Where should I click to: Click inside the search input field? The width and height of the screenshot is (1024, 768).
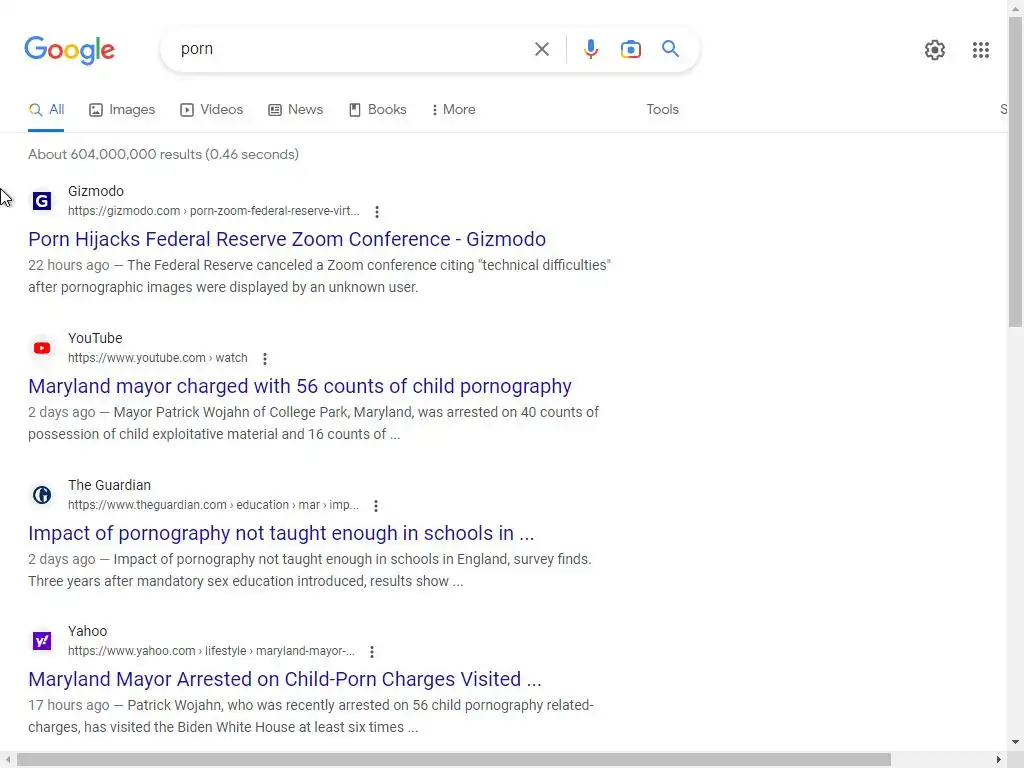click(x=350, y=49)
